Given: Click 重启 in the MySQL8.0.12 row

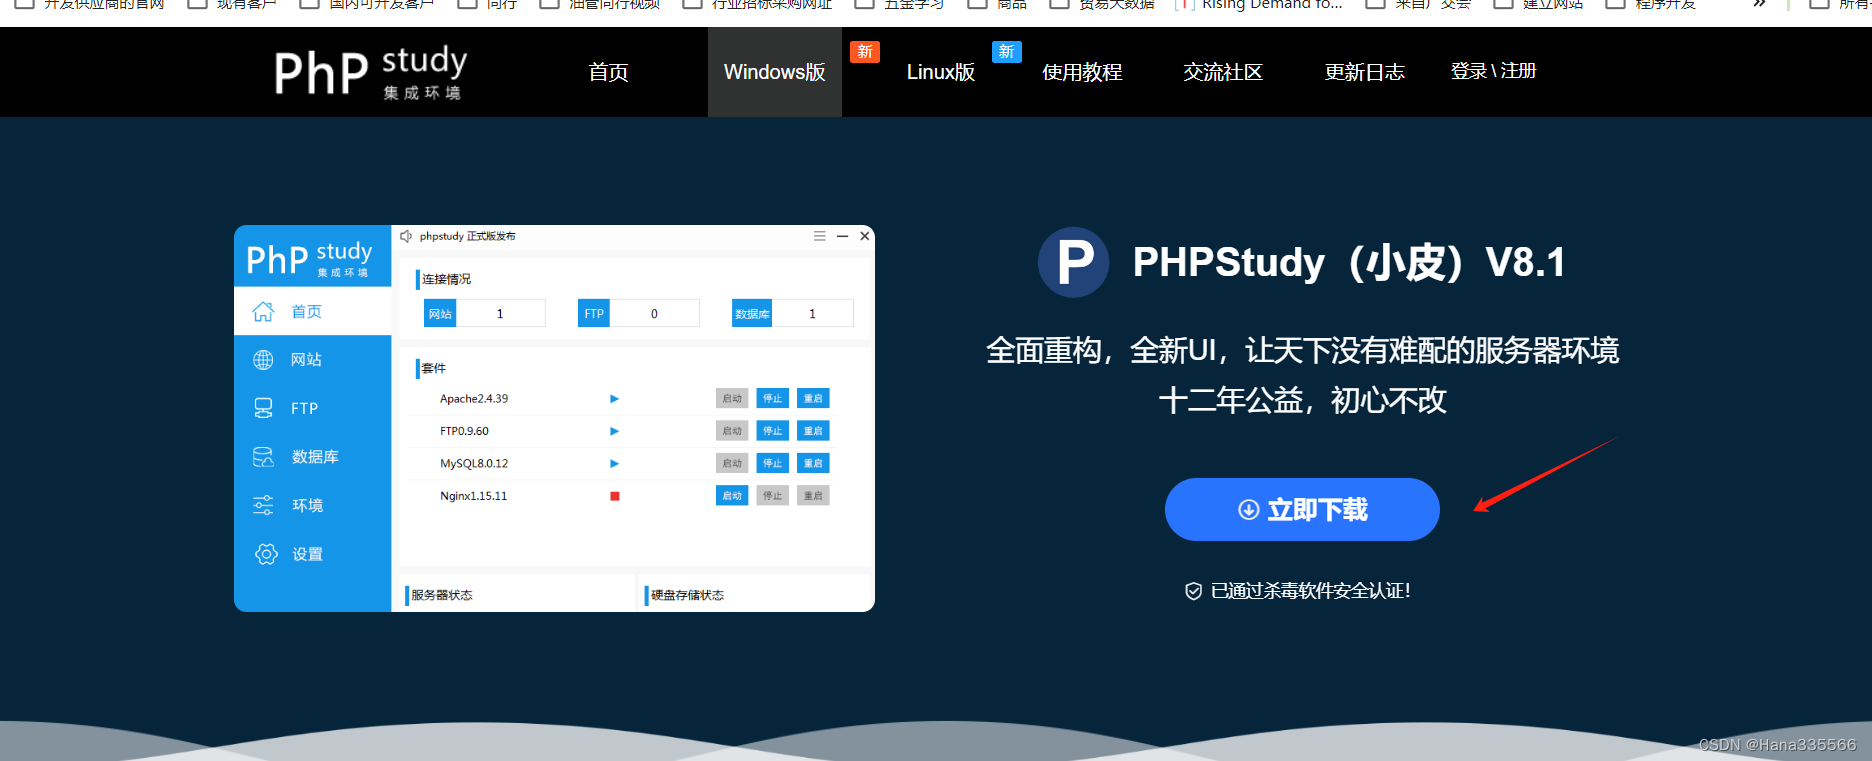Looking at the screenshot, I should [813, 463].
